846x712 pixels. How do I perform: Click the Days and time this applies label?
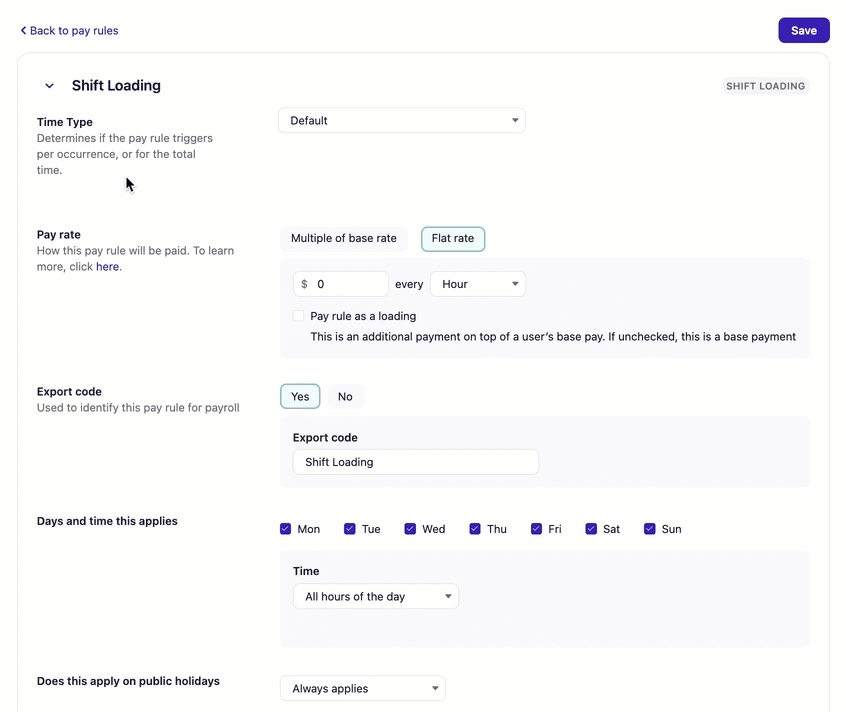(x=107, y=521)
